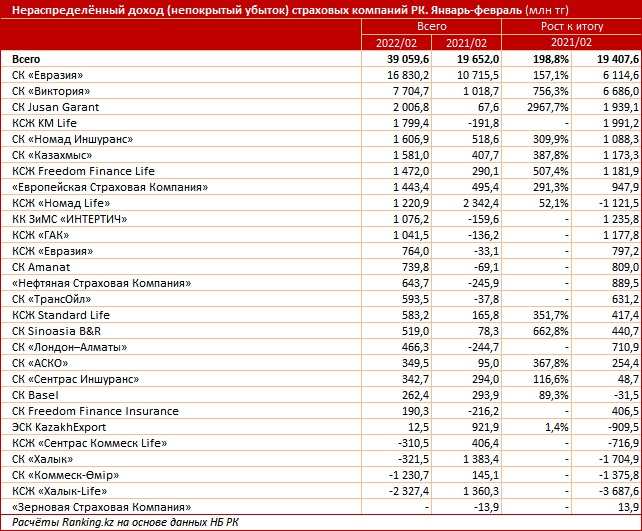Click the row label СК «ТрансОйл»
642x531 pixels.
(x=52, y=299)
